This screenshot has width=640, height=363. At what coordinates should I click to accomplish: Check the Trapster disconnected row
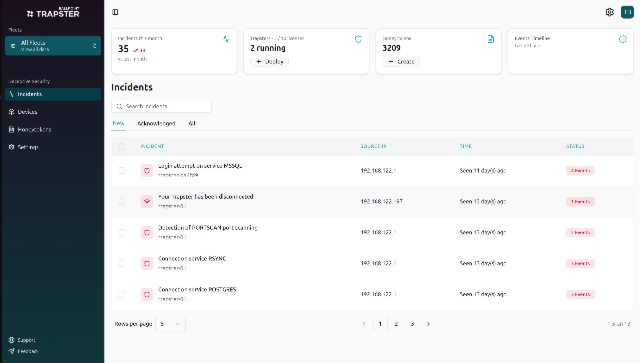121,201
